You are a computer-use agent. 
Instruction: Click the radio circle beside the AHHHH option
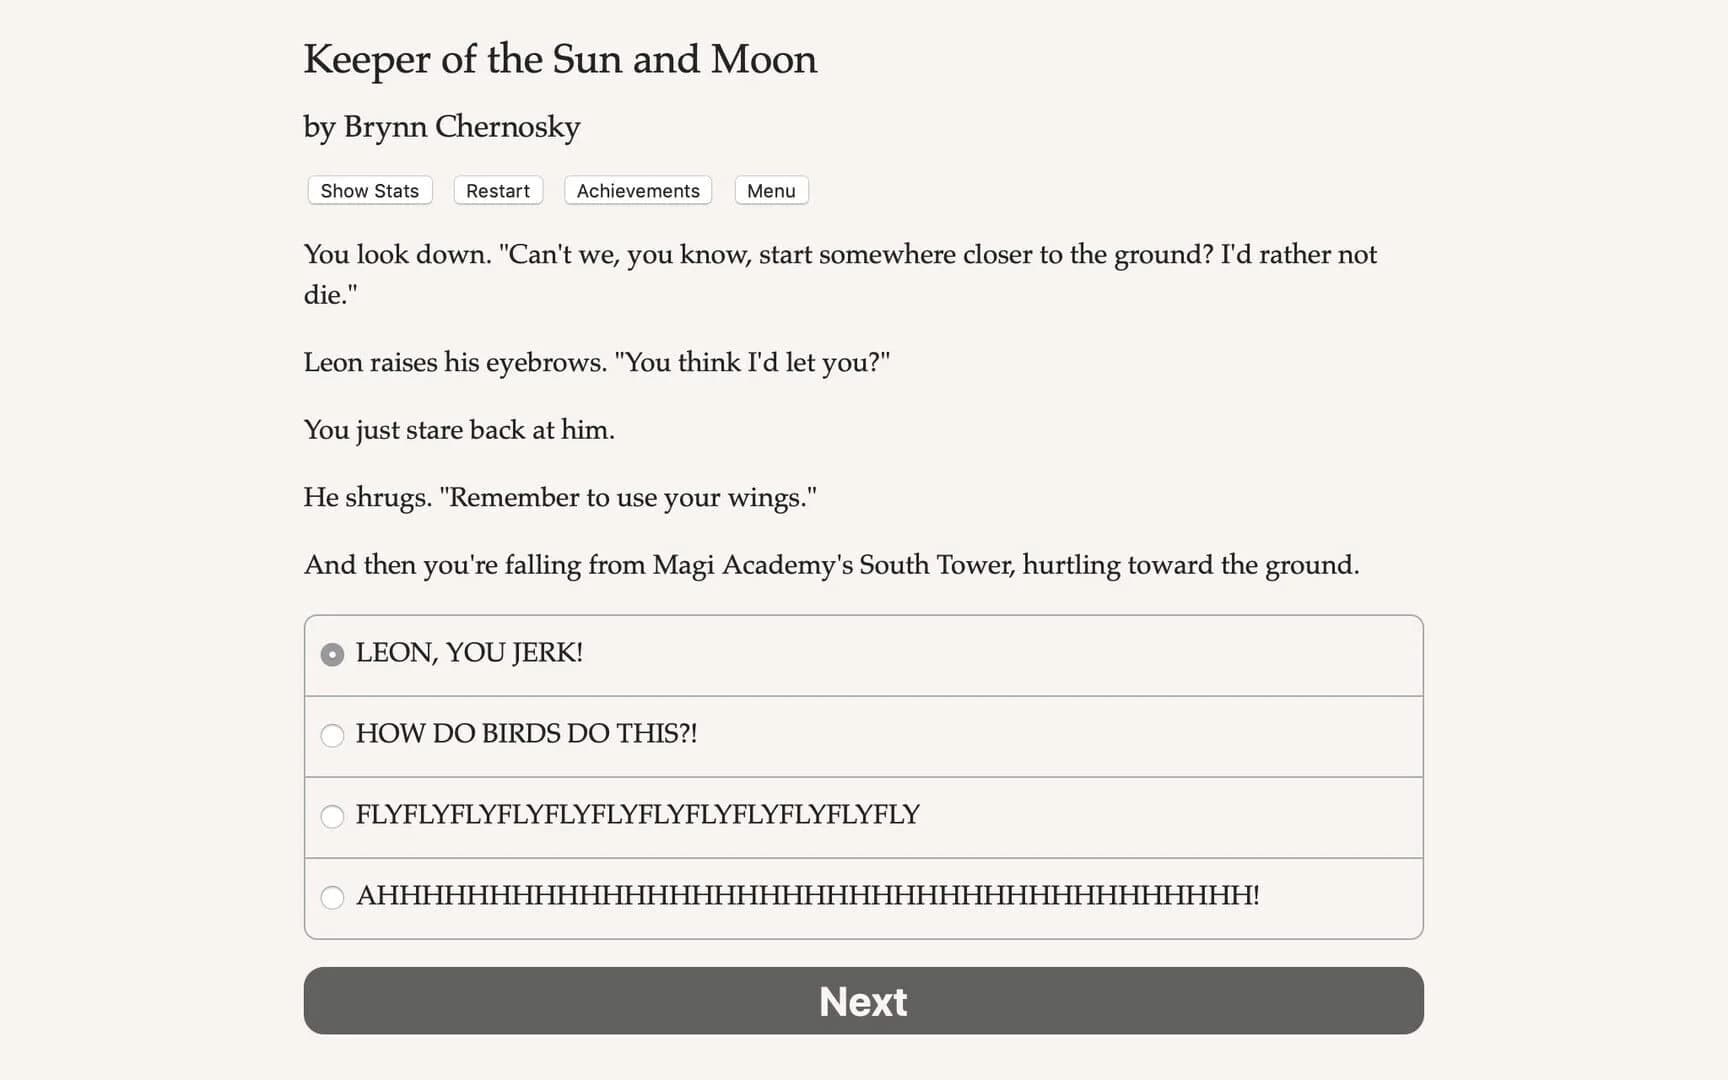[x=331, y=898]
